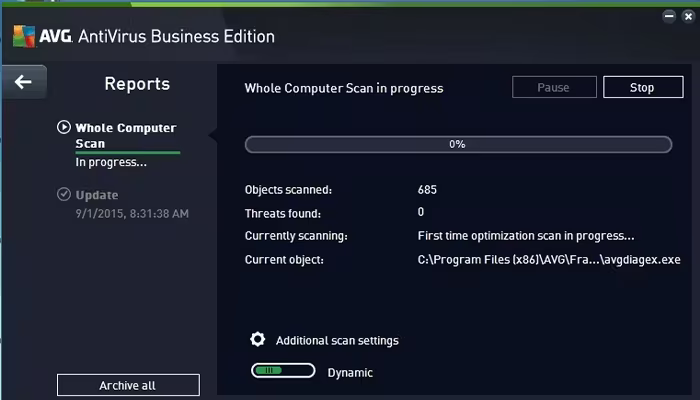Click the 'Threats found:' label
700x400 pixels.
click(283, 213)
